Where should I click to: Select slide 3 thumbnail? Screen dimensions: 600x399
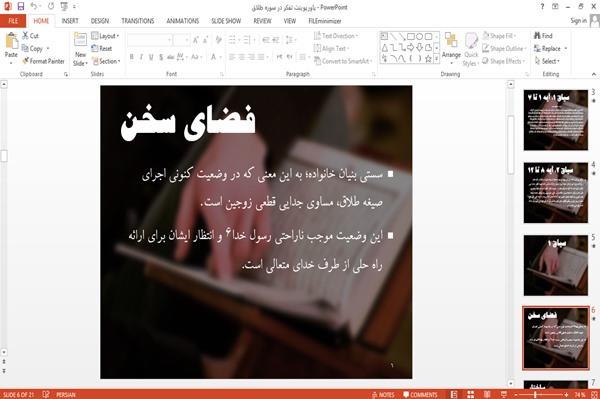click(x=556, y=120)
